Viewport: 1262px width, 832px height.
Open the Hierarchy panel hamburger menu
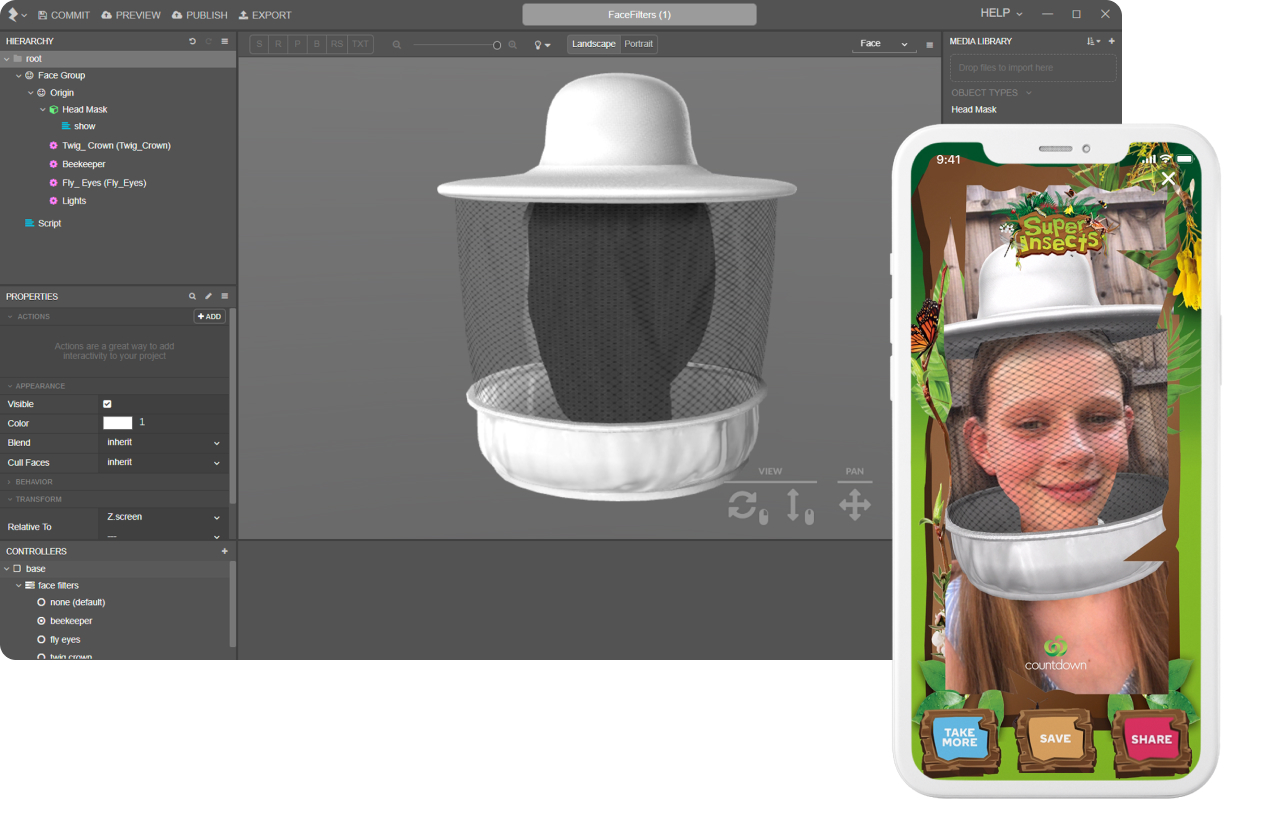225,41
